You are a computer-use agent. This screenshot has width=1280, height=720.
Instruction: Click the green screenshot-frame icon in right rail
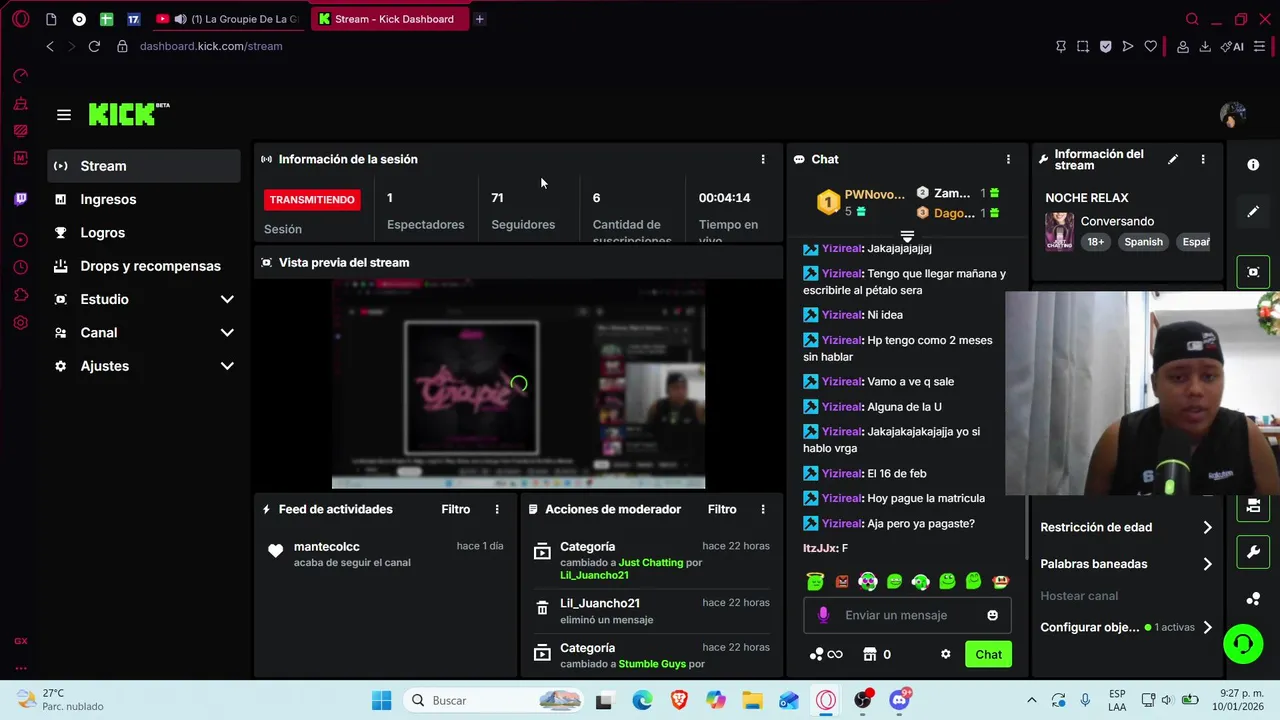(1253, 272)
